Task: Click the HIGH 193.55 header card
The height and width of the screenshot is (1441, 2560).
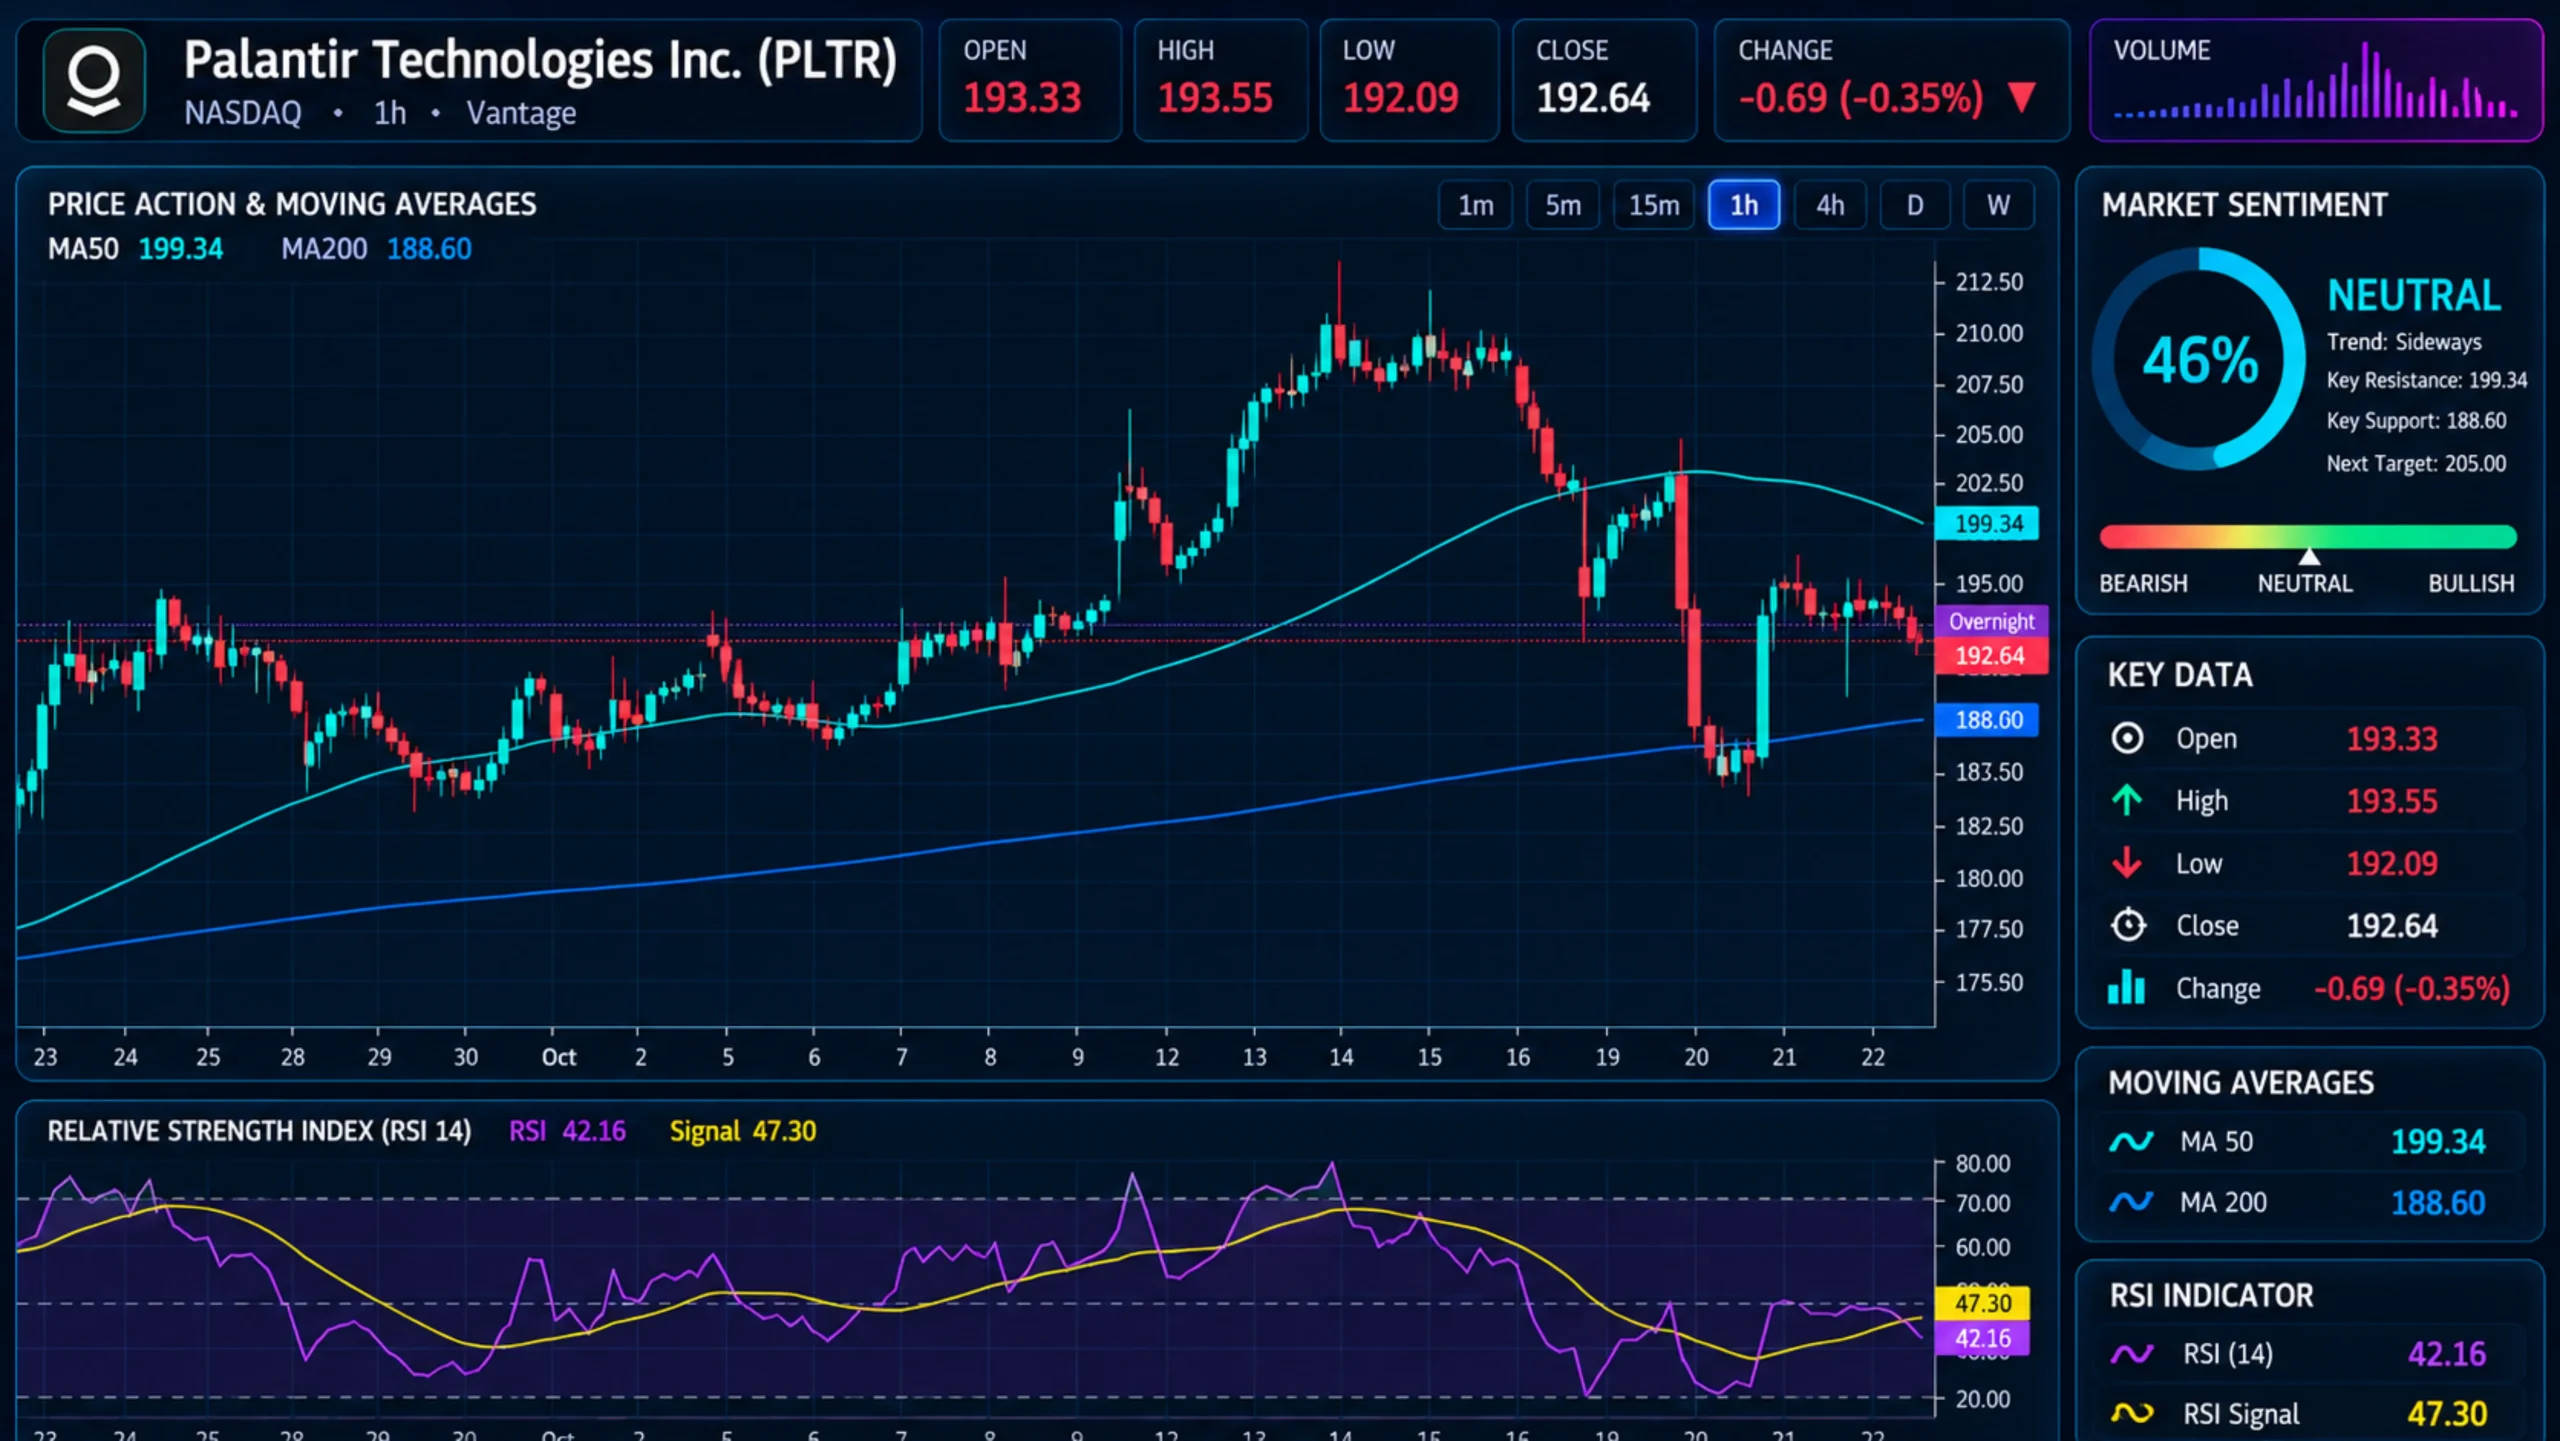Action: click(x=1221, y=81)
